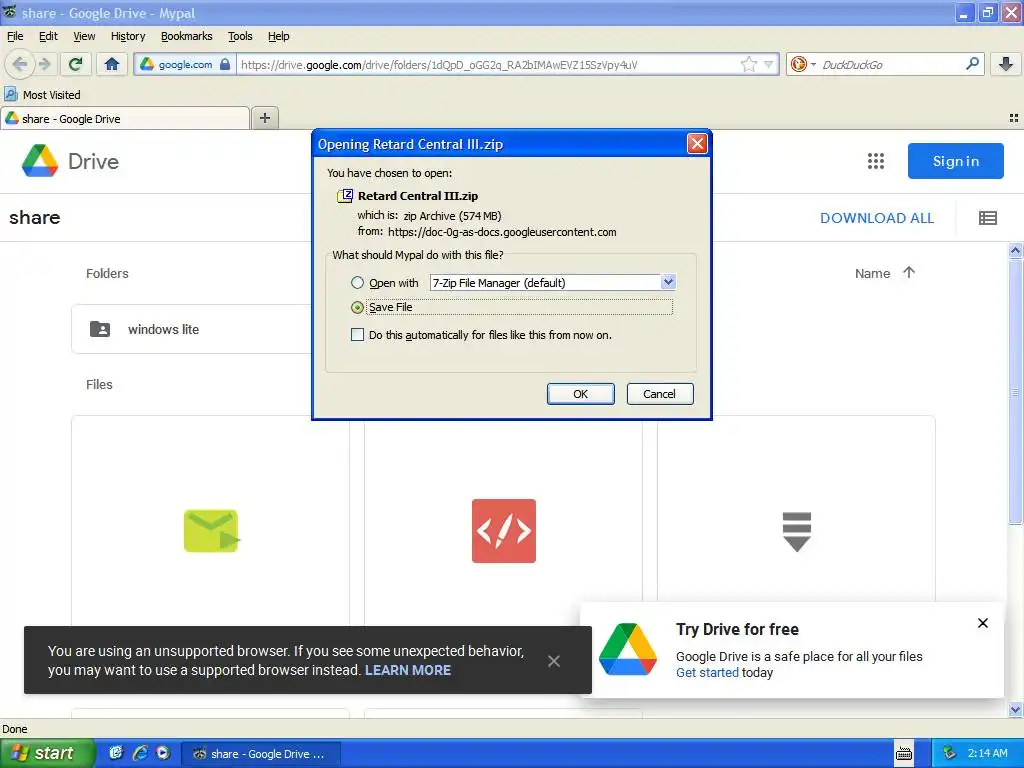Click the system tray icon beside the clock

pos(950,753)
